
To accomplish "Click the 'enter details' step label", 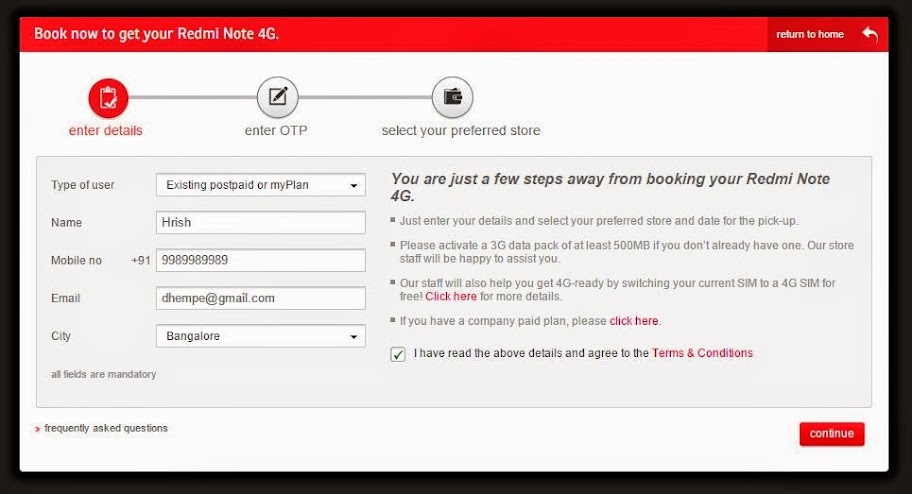I will (x=105, y=130).
